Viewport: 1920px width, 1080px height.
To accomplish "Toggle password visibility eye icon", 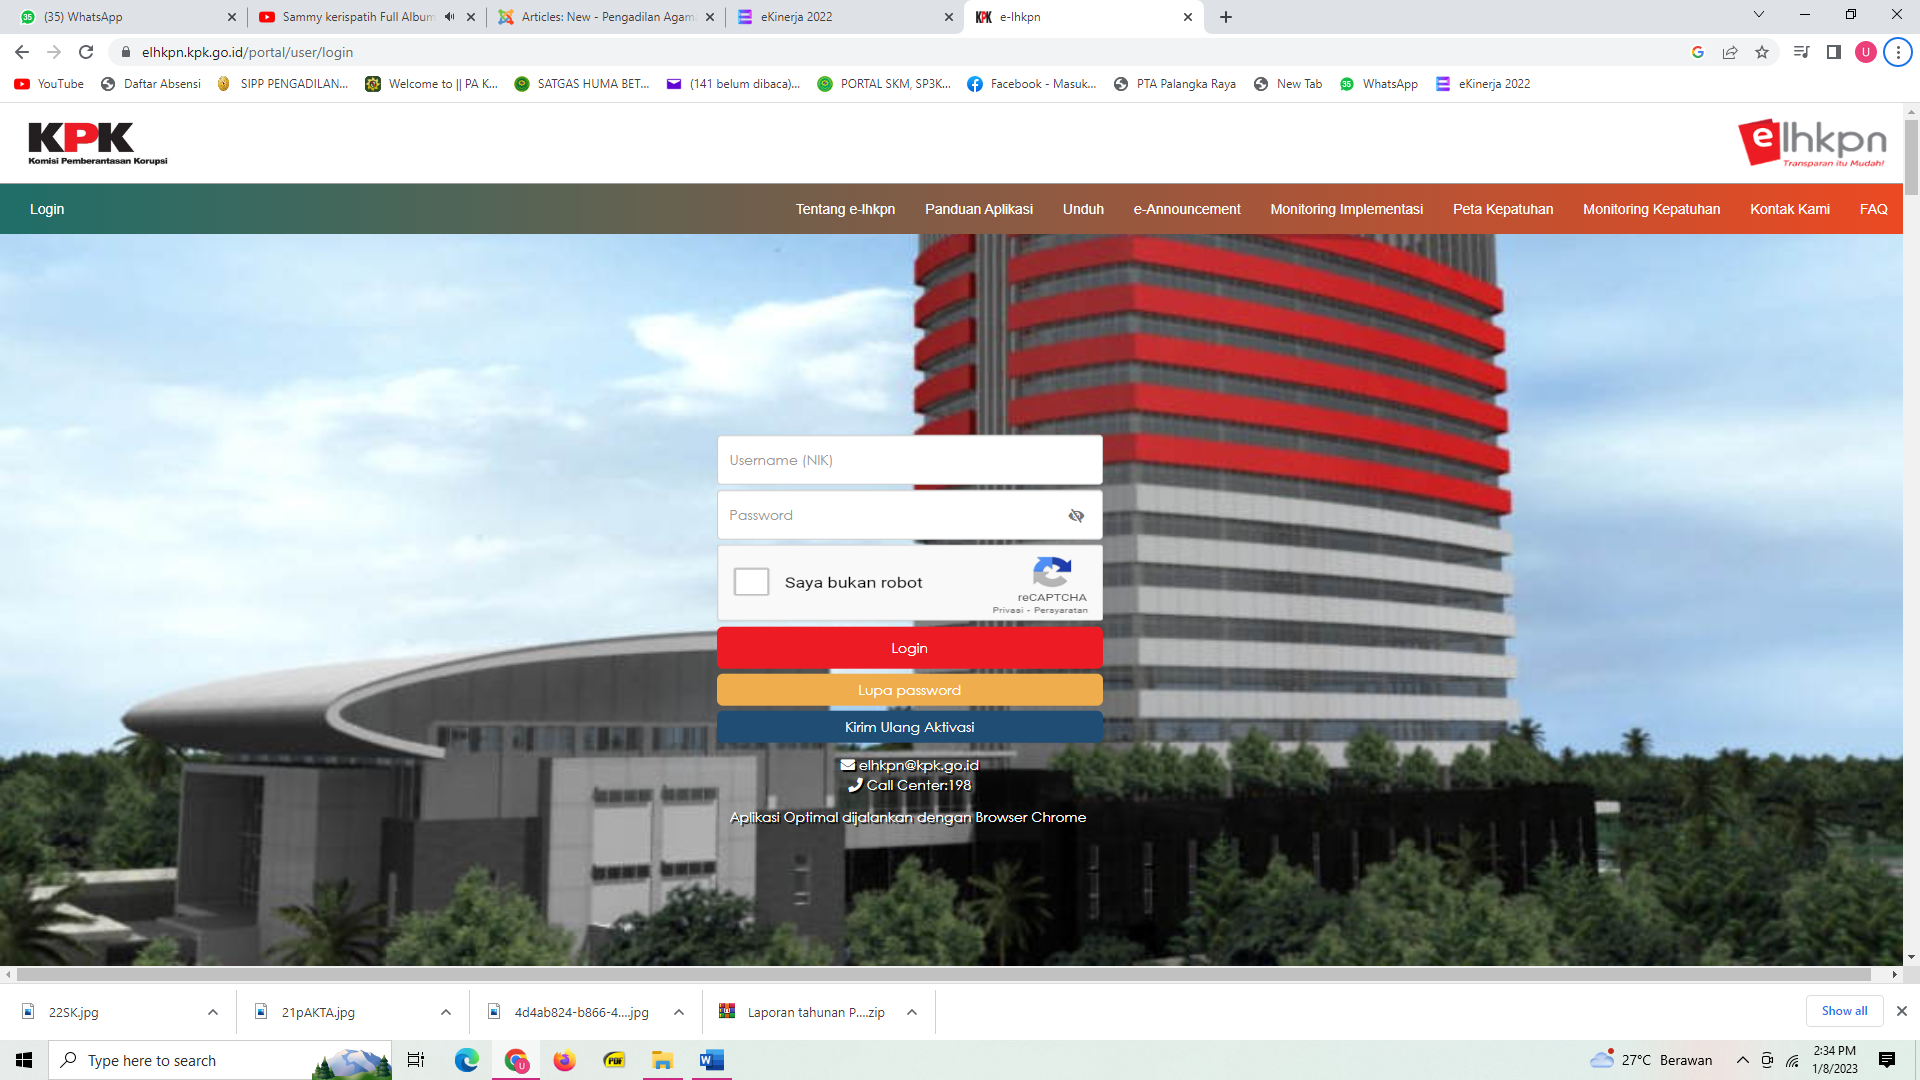I will tap(1076, 516).
